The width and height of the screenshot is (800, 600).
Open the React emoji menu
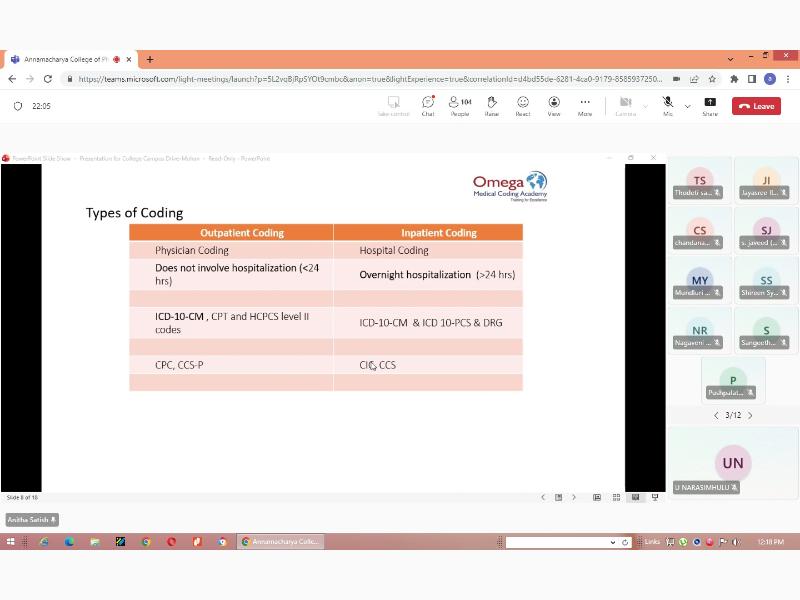click(523, 105)
